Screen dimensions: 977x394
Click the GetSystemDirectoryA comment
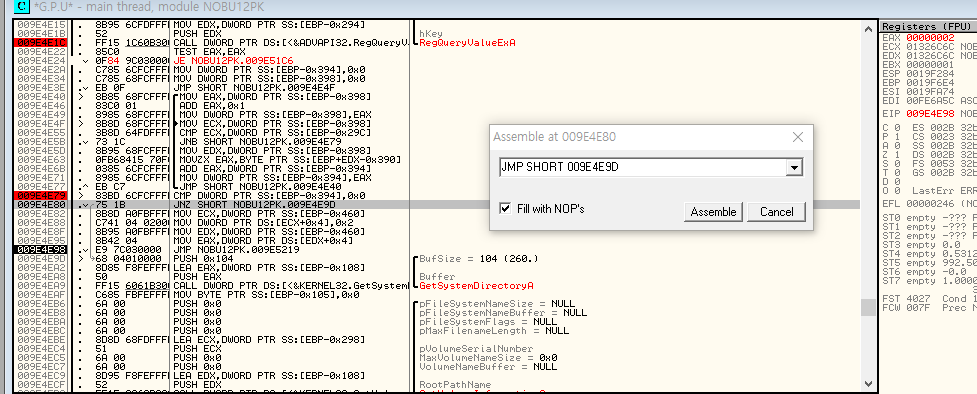tap(476, 286)
